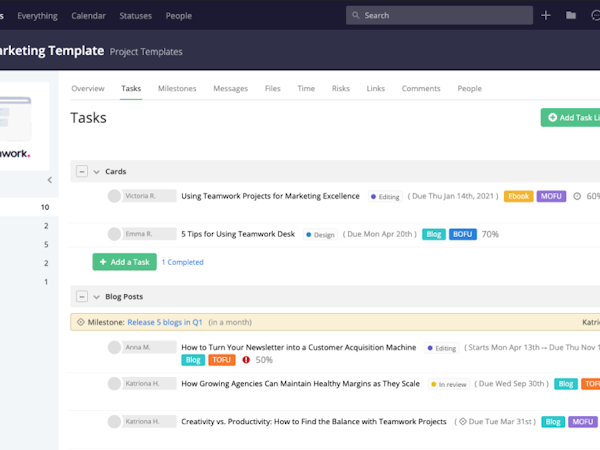Collapse Cards list using minus box
600x450 pixels.
click(82, 171)
